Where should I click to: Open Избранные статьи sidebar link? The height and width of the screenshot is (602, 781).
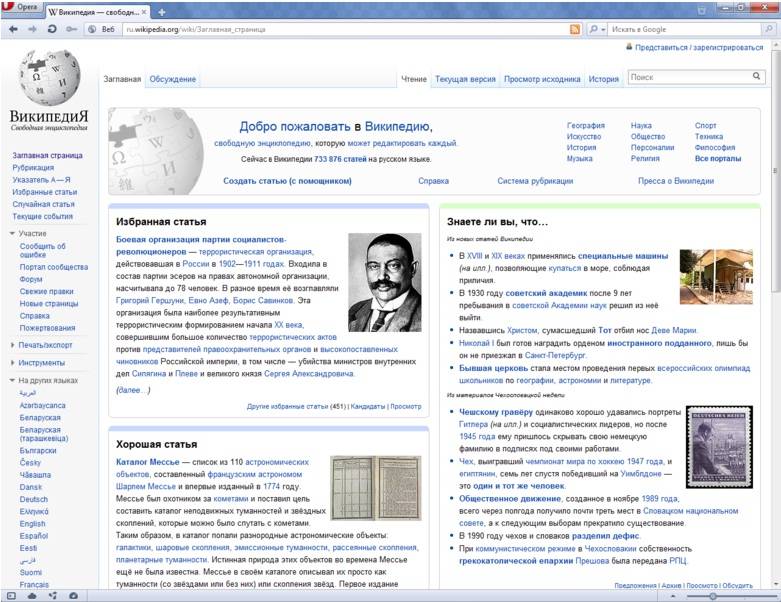point(45,192)
